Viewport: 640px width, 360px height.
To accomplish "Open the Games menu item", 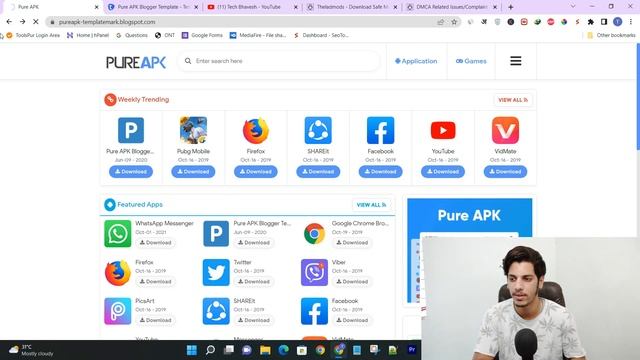I will (x=471, y=61).
